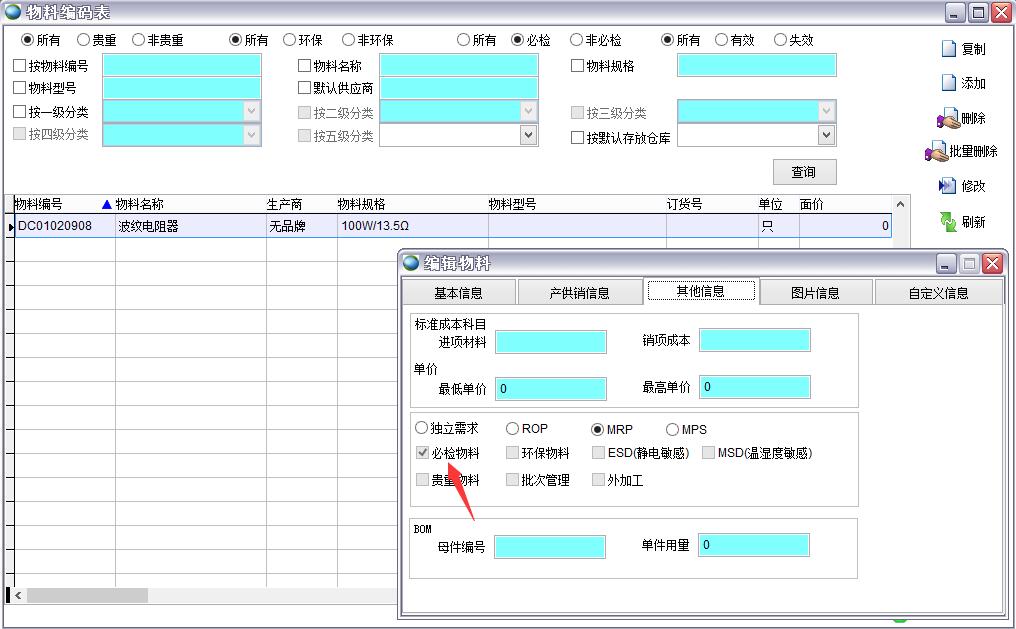This screenshot has width=1016, height=629.
Task: Select the 贵重 radio button
Action: pyautogui.click(x=83, y=40)
